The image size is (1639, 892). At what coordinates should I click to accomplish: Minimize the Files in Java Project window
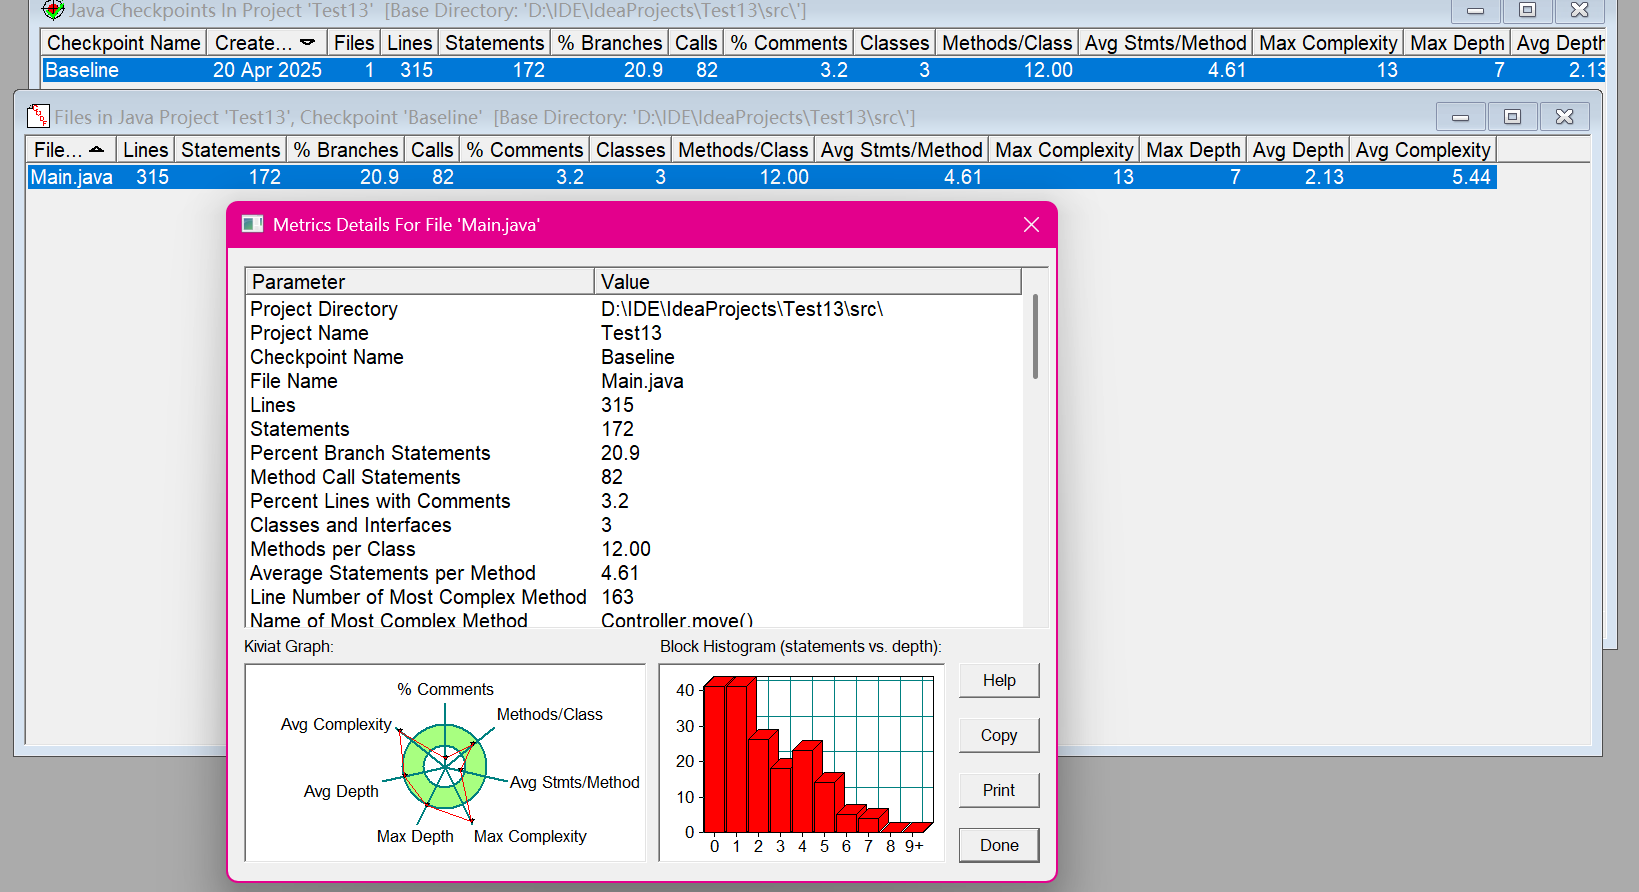(1460, 117)
